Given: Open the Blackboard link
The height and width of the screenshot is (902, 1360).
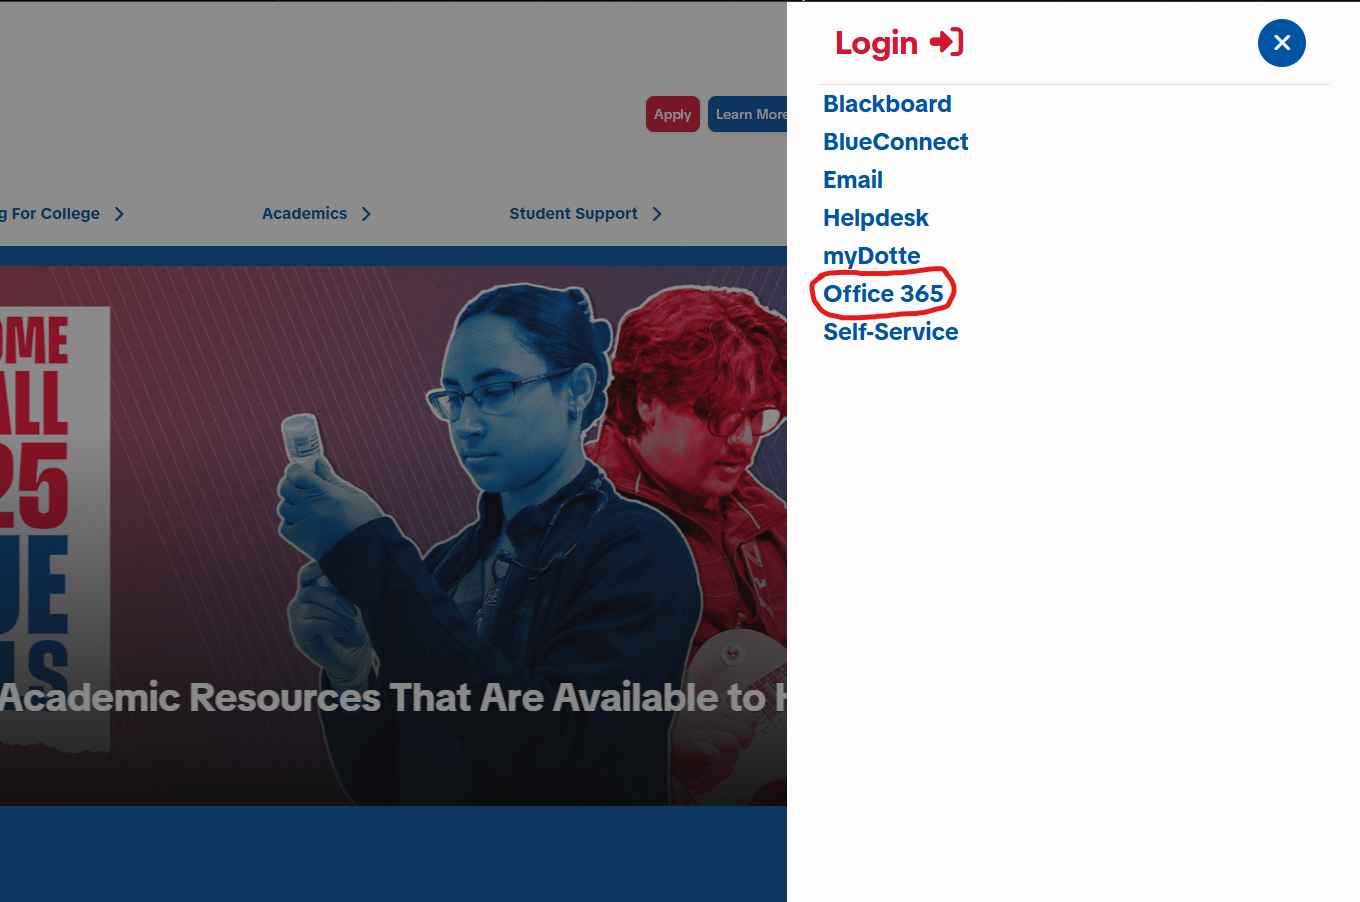Looking at the screenshot, I should point(887,104).
